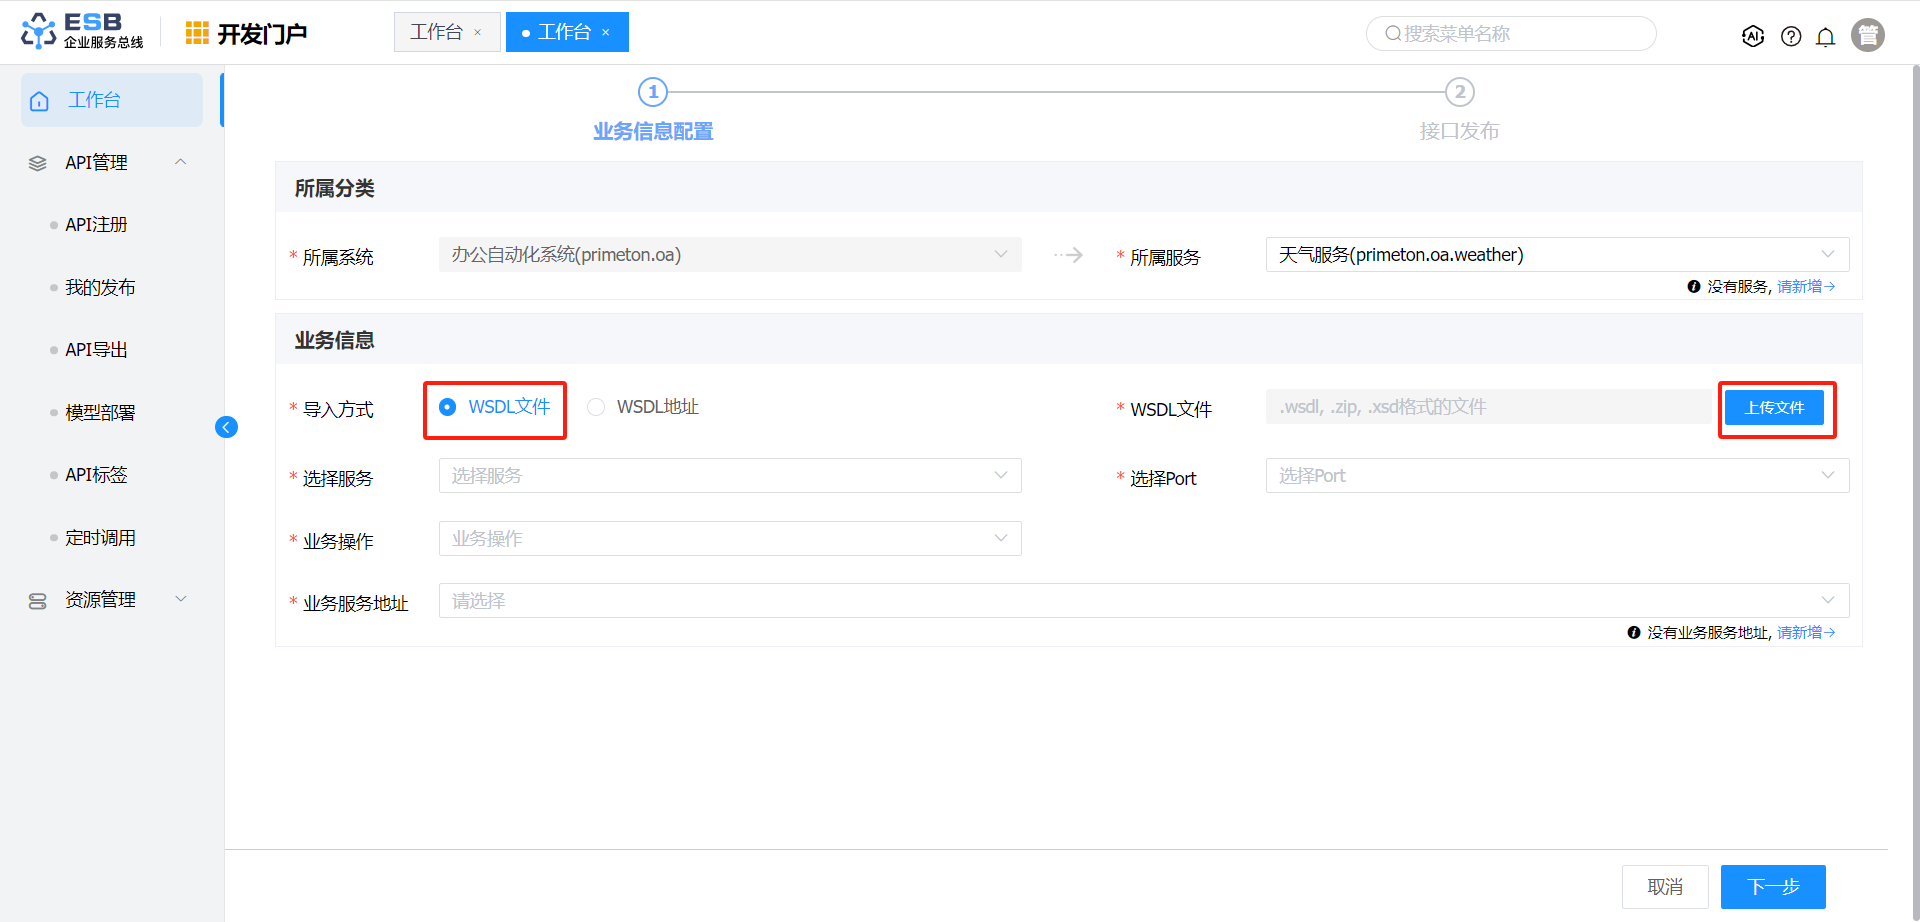Open the help question mark icon
The image size is (1920, 922).
point(1791,37)
